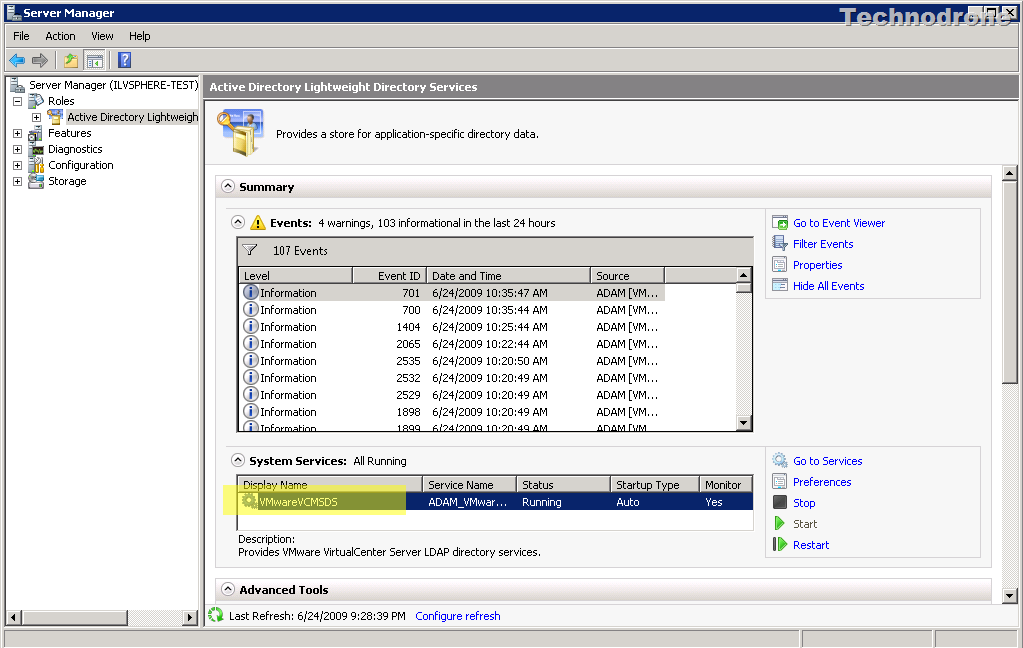1023x648 pixels.
Task: Sort services by the Status column header
Action: coord(564,484)
